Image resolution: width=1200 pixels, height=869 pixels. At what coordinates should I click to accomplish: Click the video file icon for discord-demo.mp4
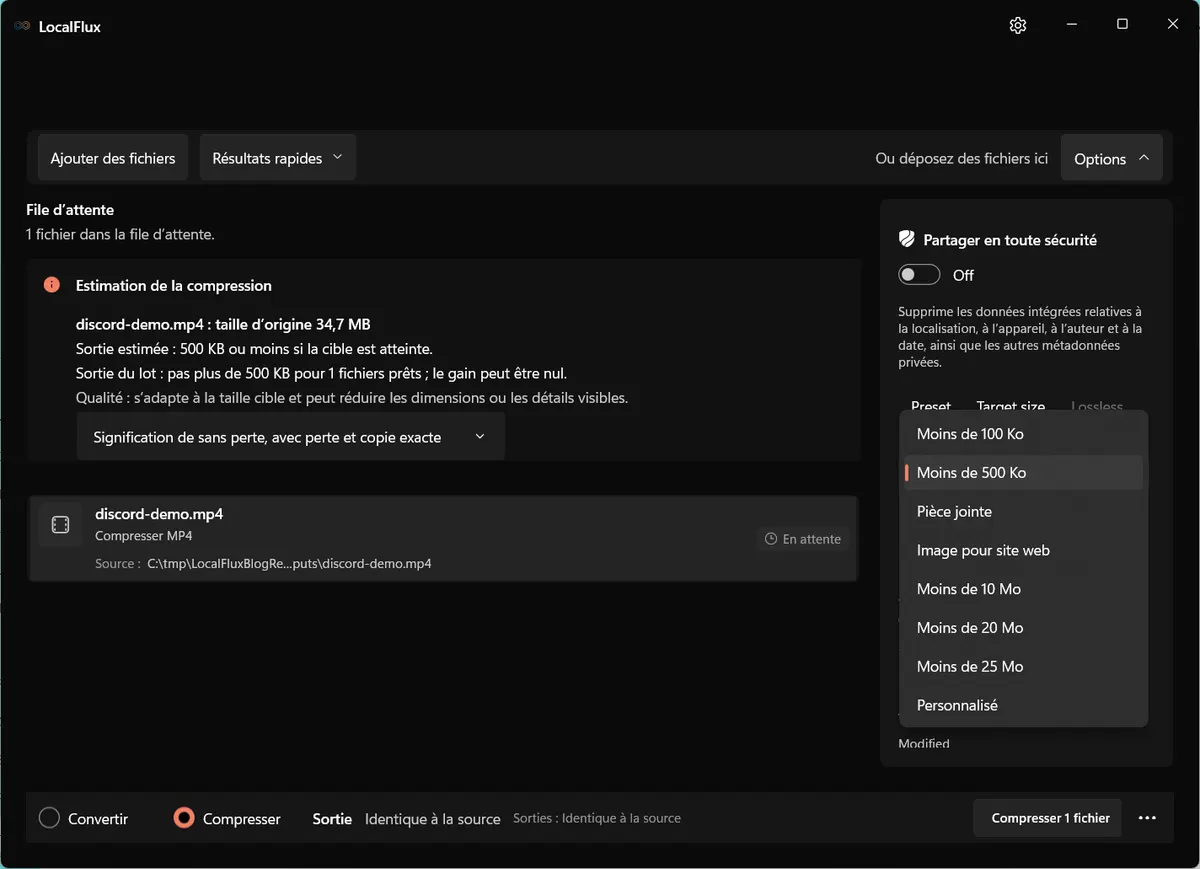click(x=60, y=525)
